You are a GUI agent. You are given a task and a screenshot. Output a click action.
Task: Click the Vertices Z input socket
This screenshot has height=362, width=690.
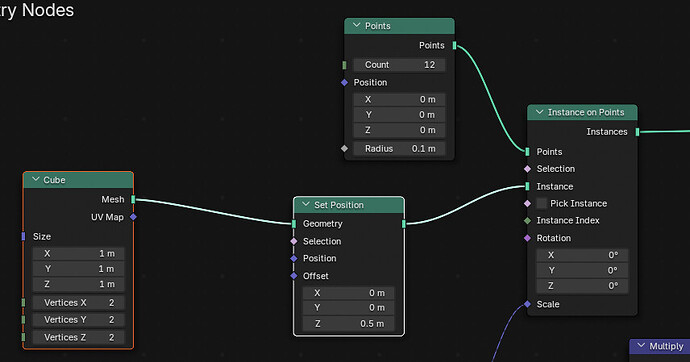pyautogui.click(x=23, y=337)
